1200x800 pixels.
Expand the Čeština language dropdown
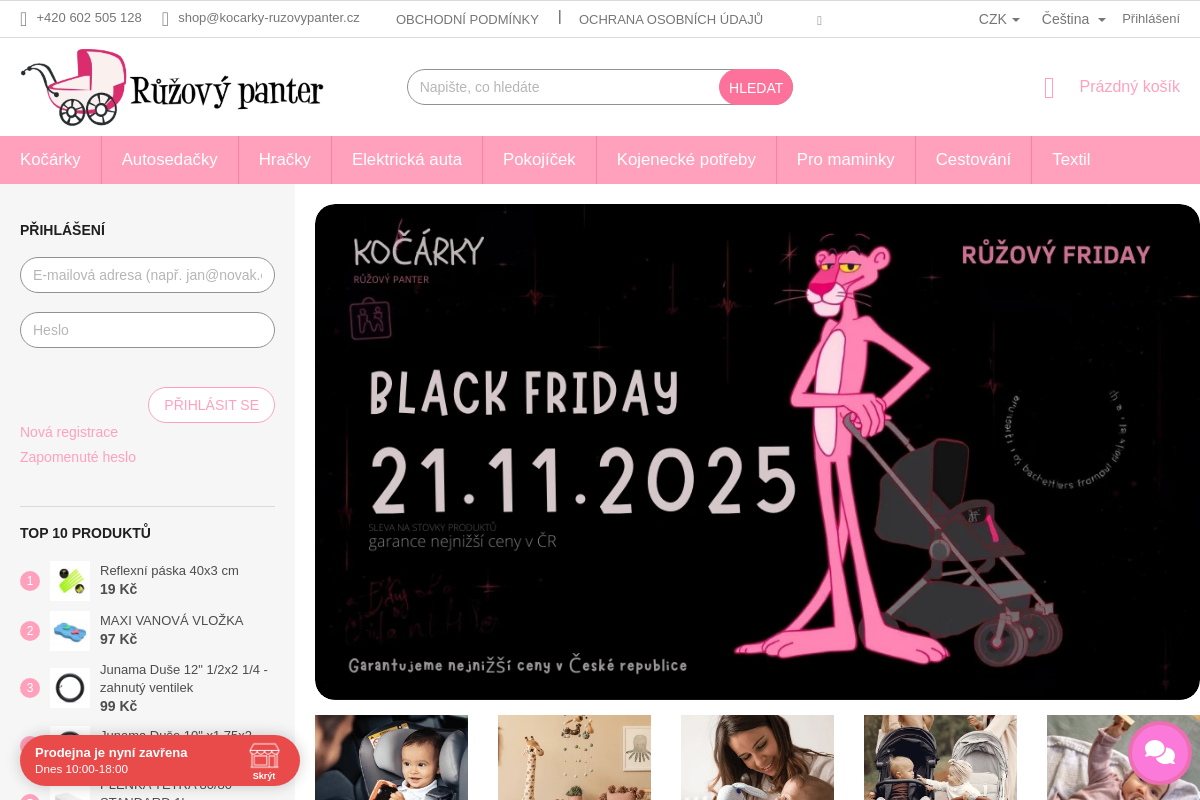pyautogui.click(x=1073, y=19)
